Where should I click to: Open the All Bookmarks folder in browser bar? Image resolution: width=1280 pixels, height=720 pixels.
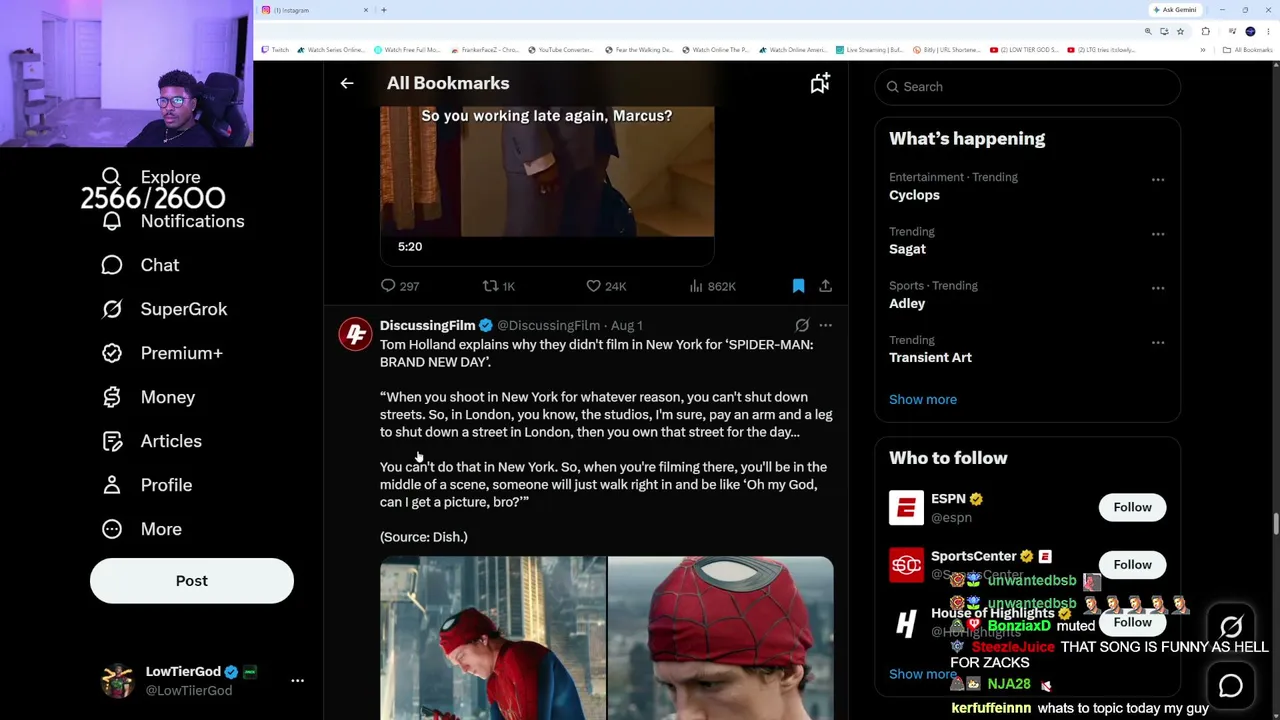click(1248, 50)
